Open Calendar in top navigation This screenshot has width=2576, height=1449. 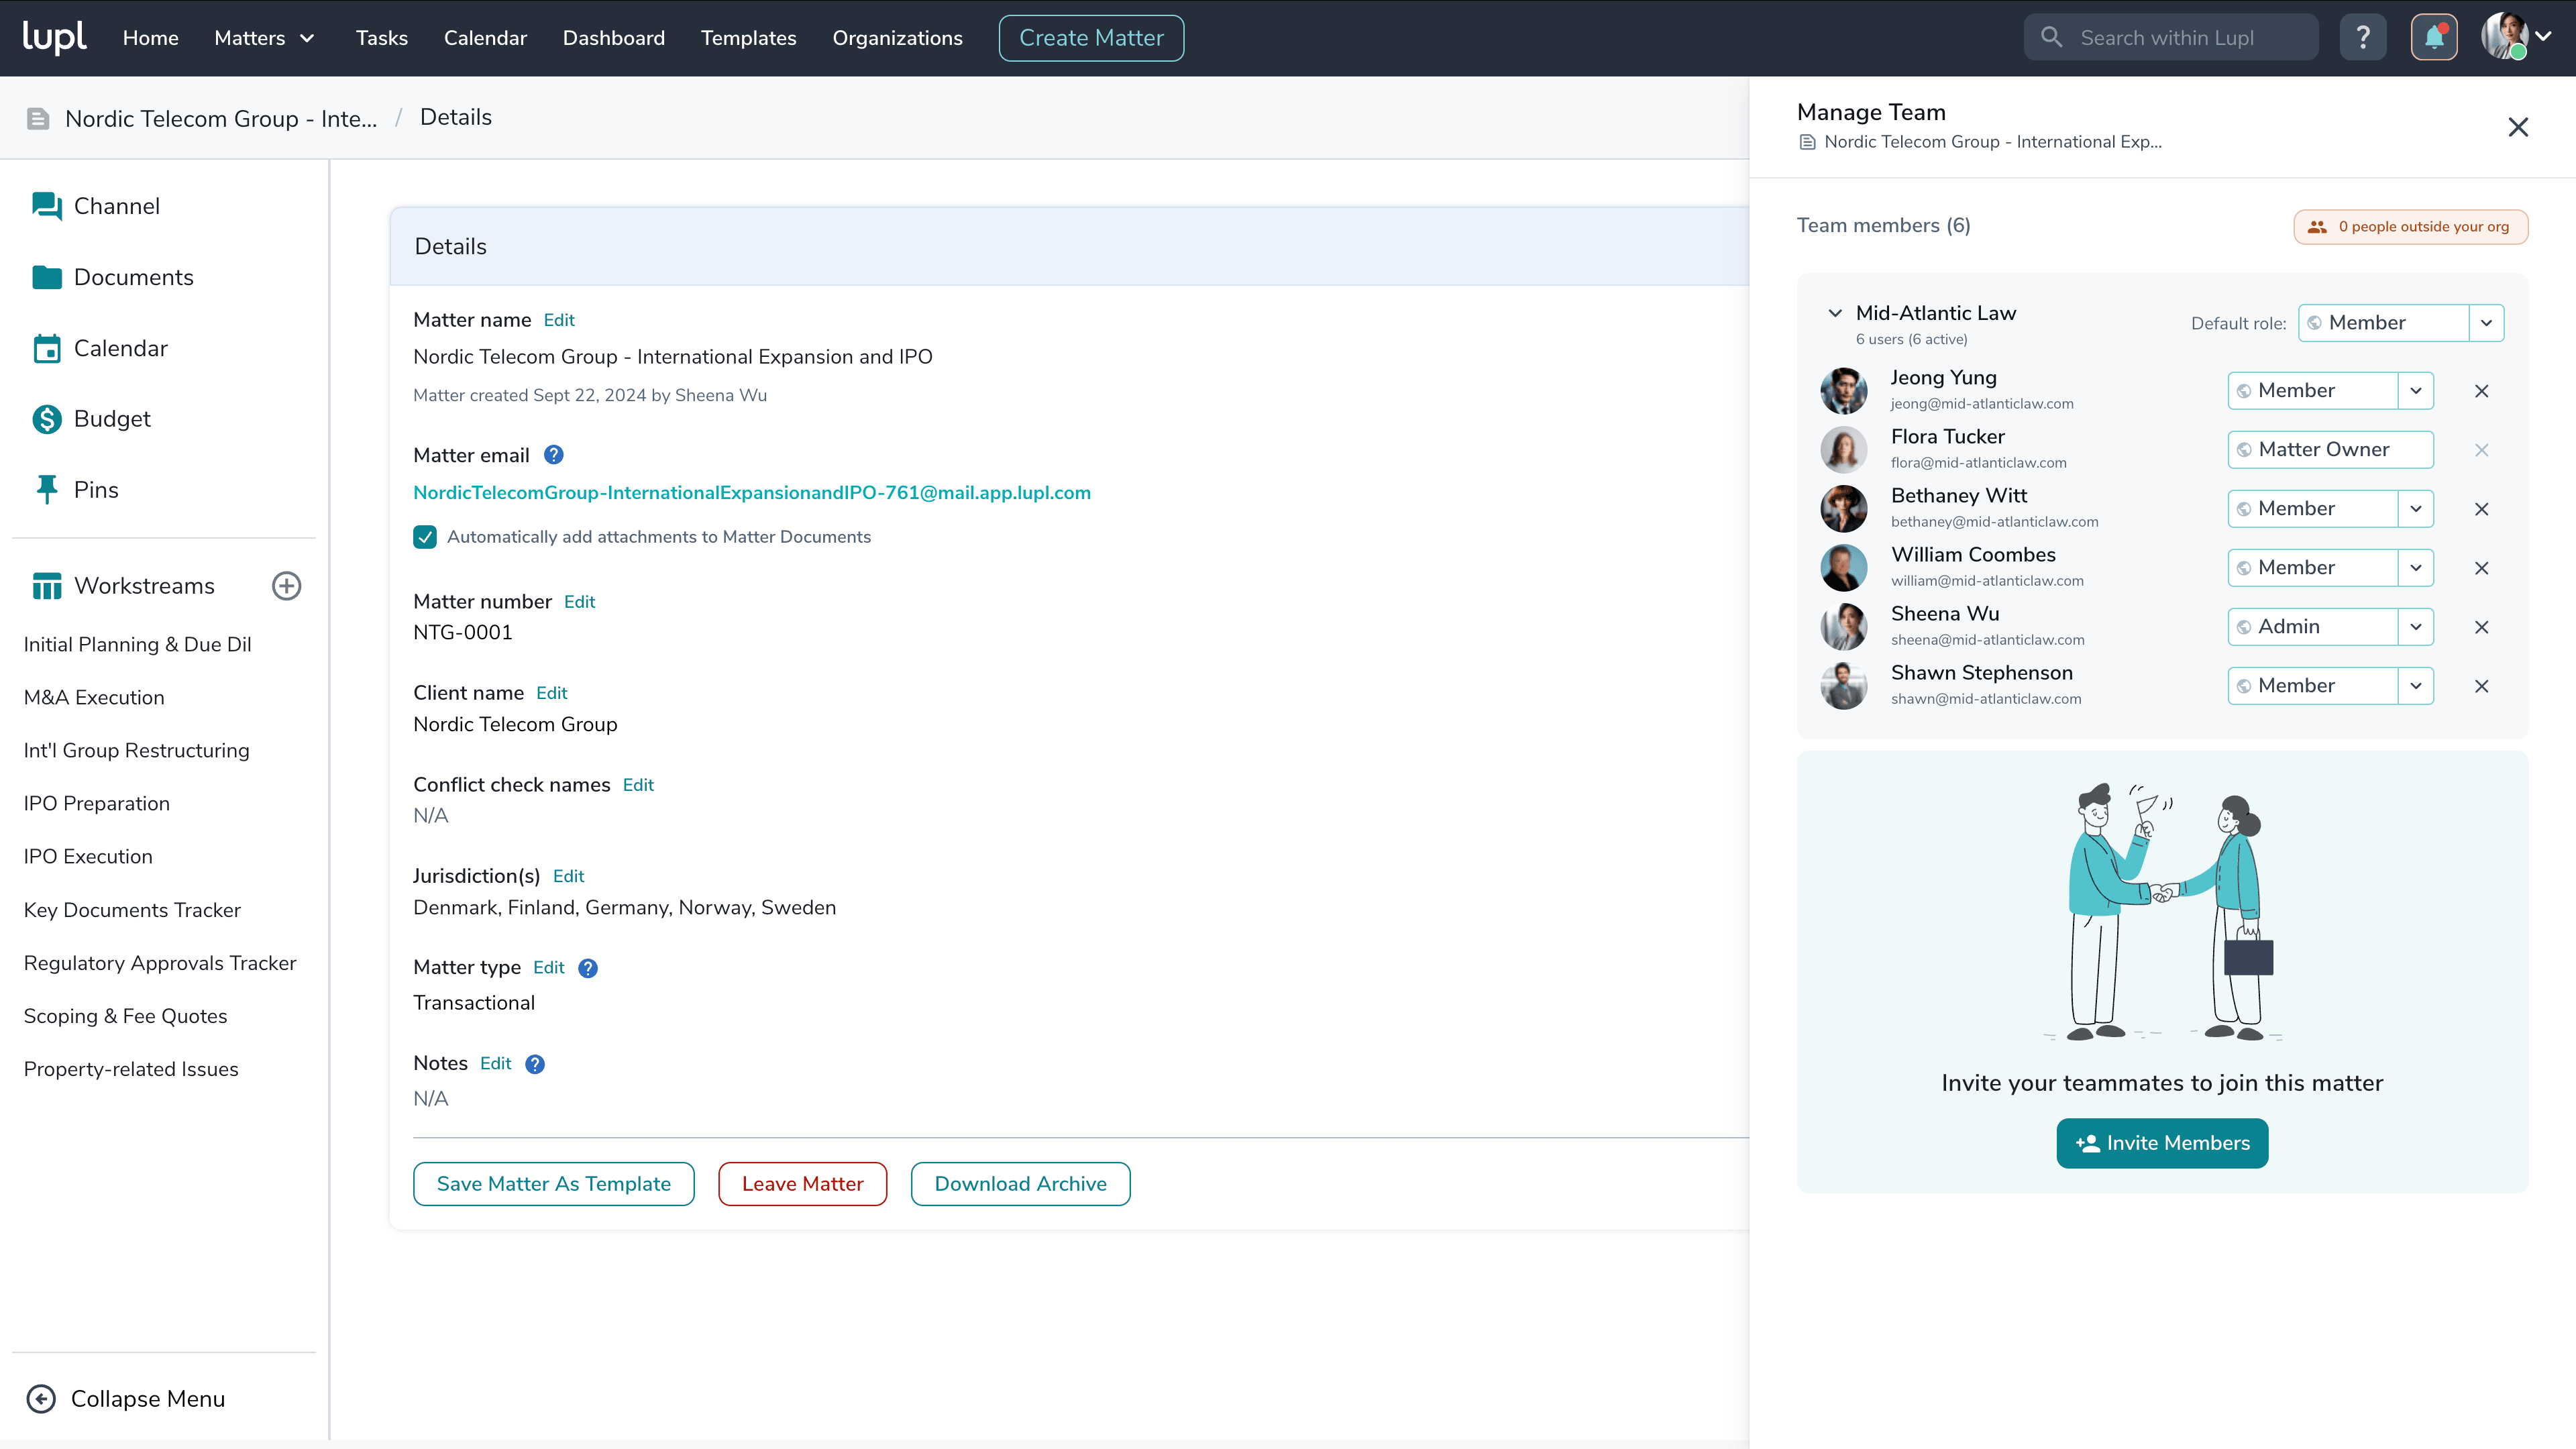coord(485,38)
